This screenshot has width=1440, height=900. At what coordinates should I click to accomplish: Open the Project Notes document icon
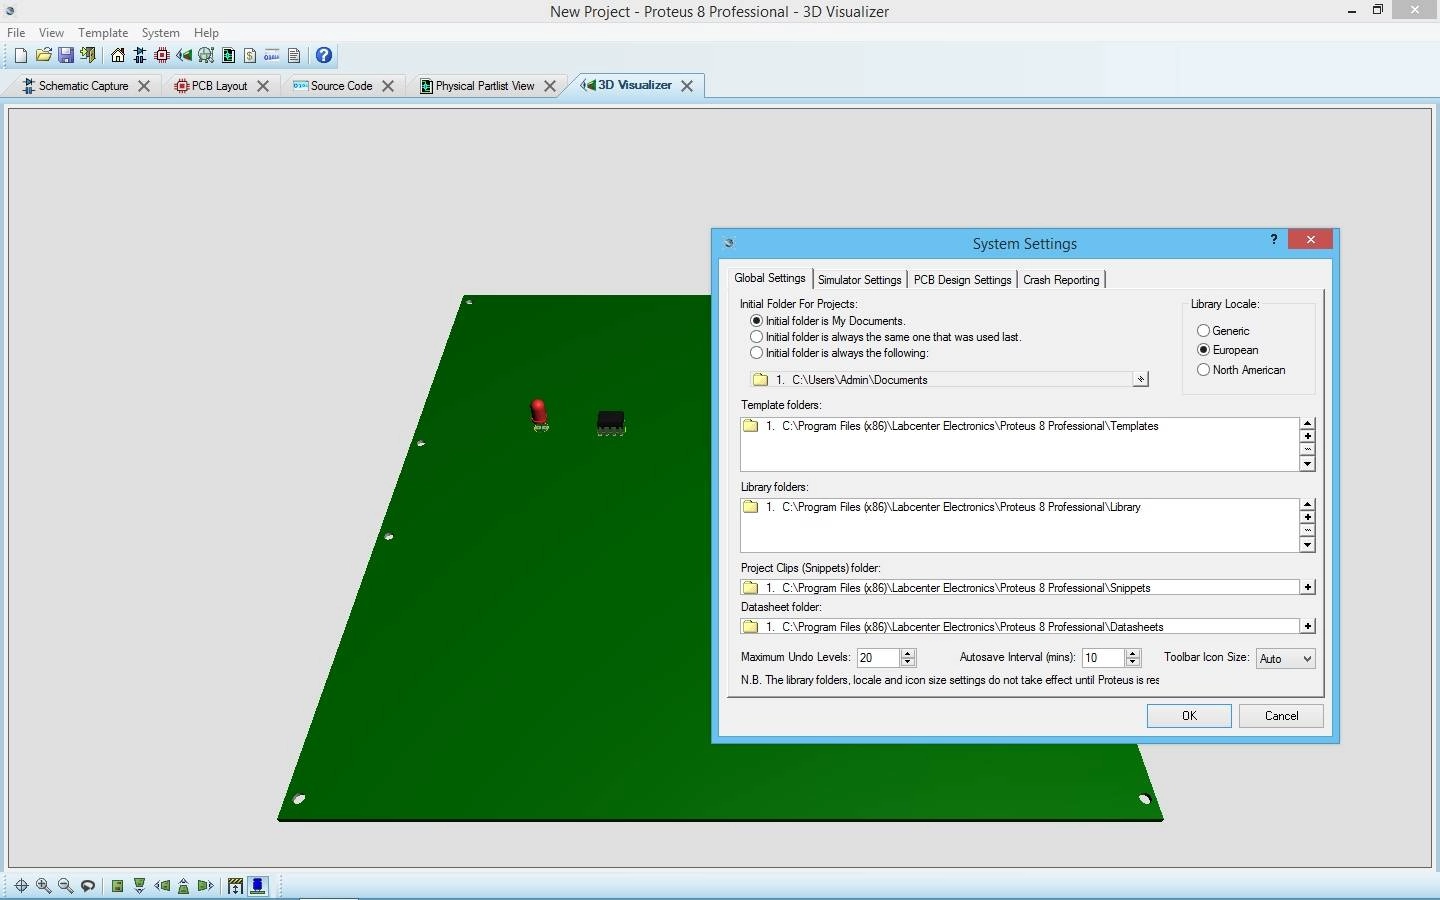294,56
